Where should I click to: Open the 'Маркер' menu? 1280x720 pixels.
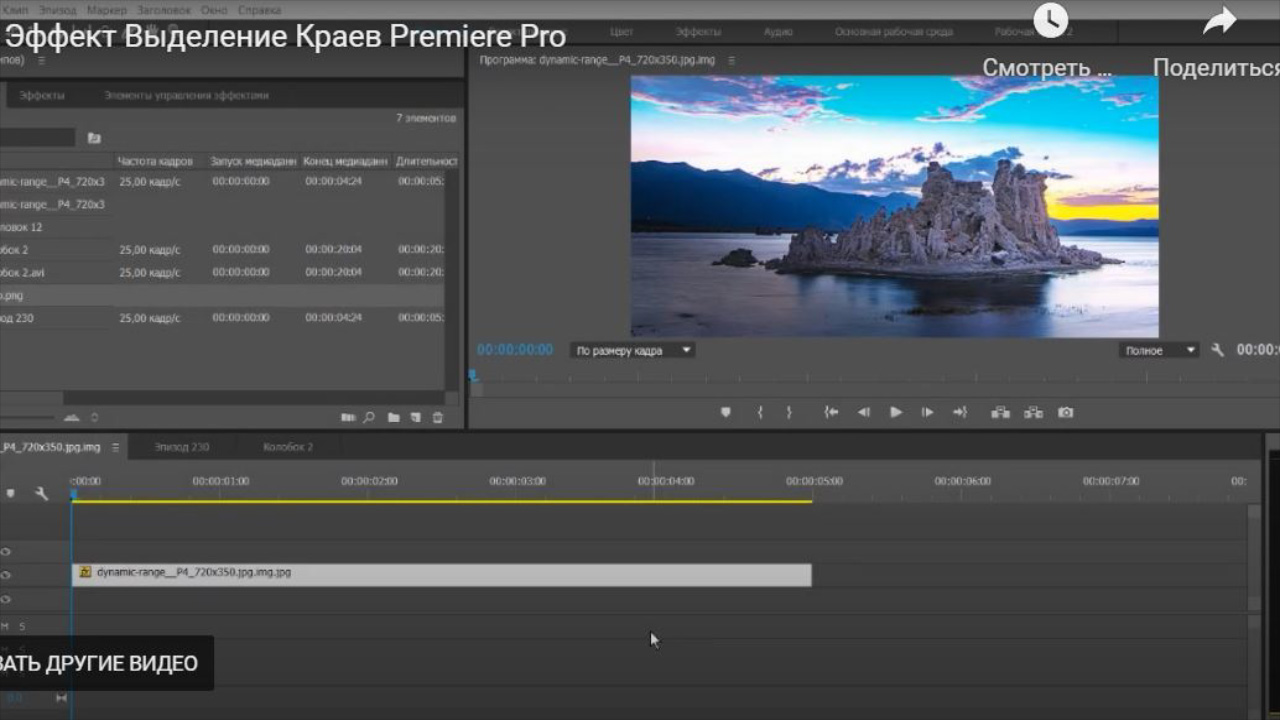pos(106,10)
